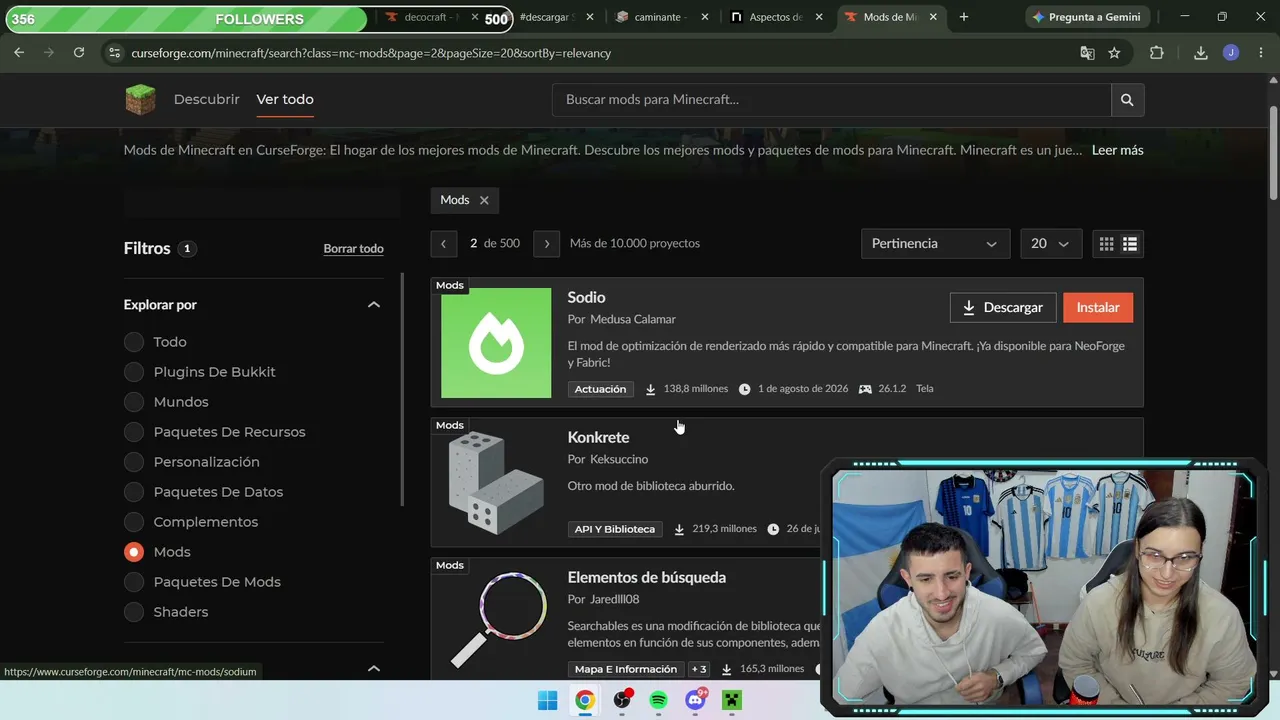Open the Konkrete mod brick thumbnail
The image size is (1280, 720).
(496, 483)
